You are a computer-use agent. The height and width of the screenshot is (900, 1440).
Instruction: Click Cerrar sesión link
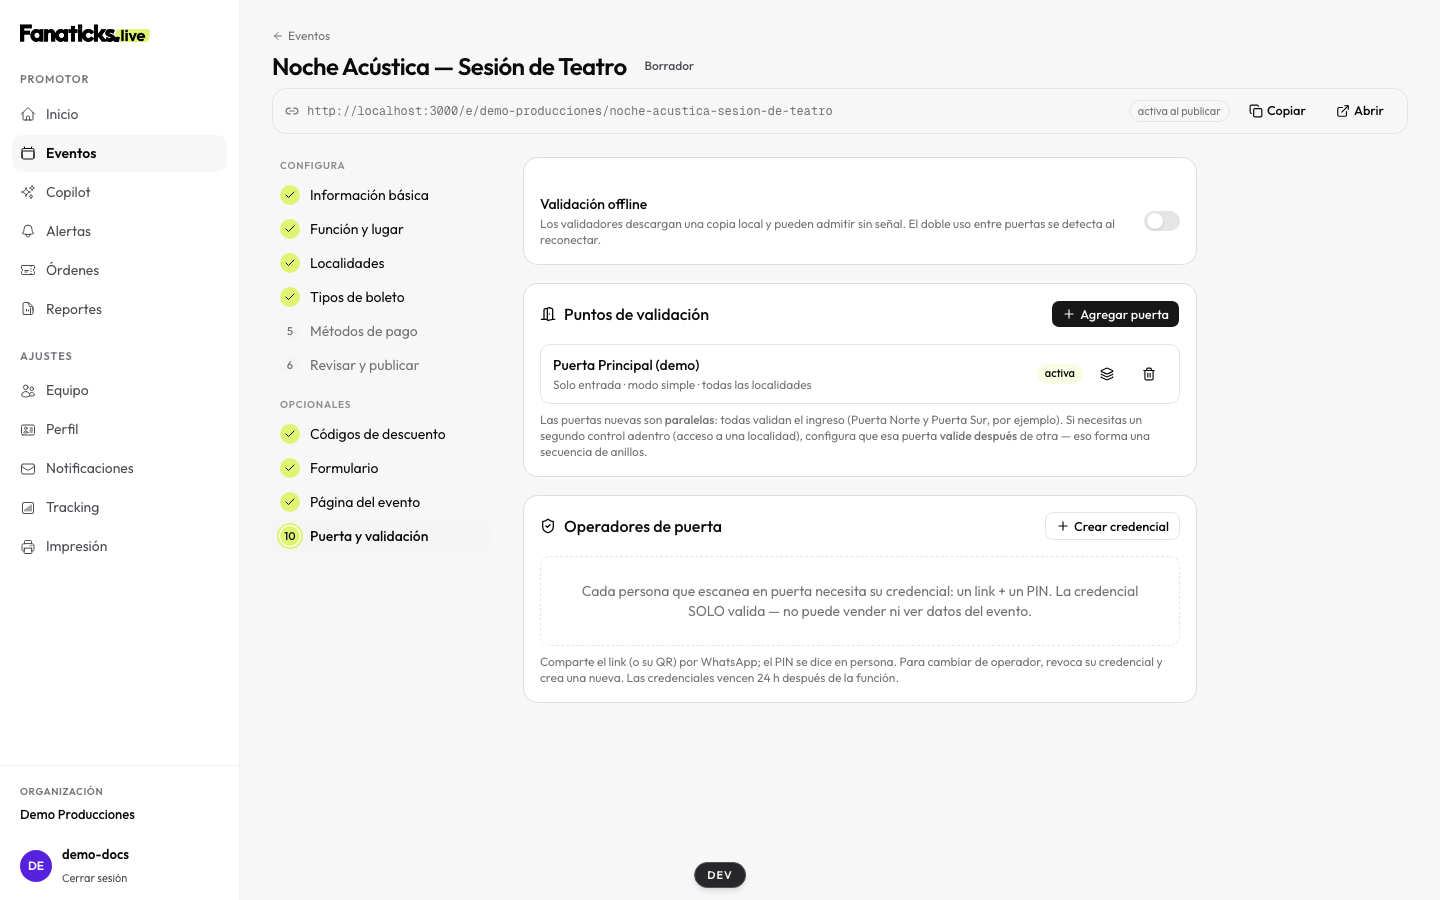(x=94, y=878)
